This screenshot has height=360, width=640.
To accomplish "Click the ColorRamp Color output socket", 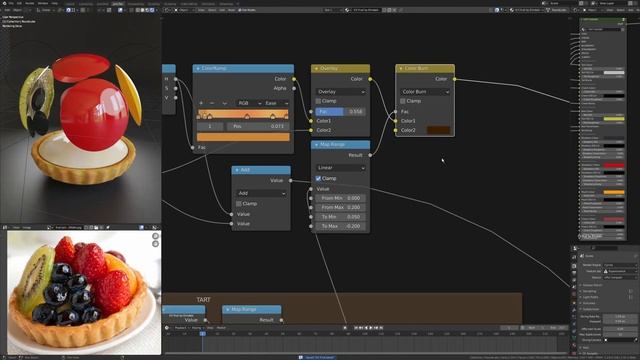I will (294, 79).
